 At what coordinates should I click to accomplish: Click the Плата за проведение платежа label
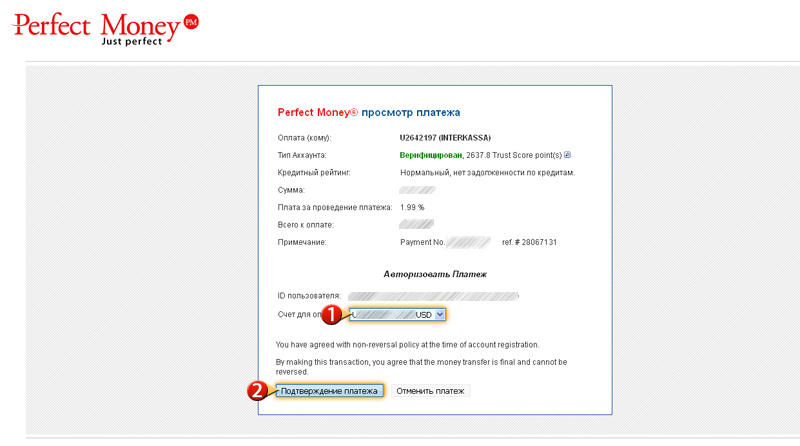click(335, 207)
